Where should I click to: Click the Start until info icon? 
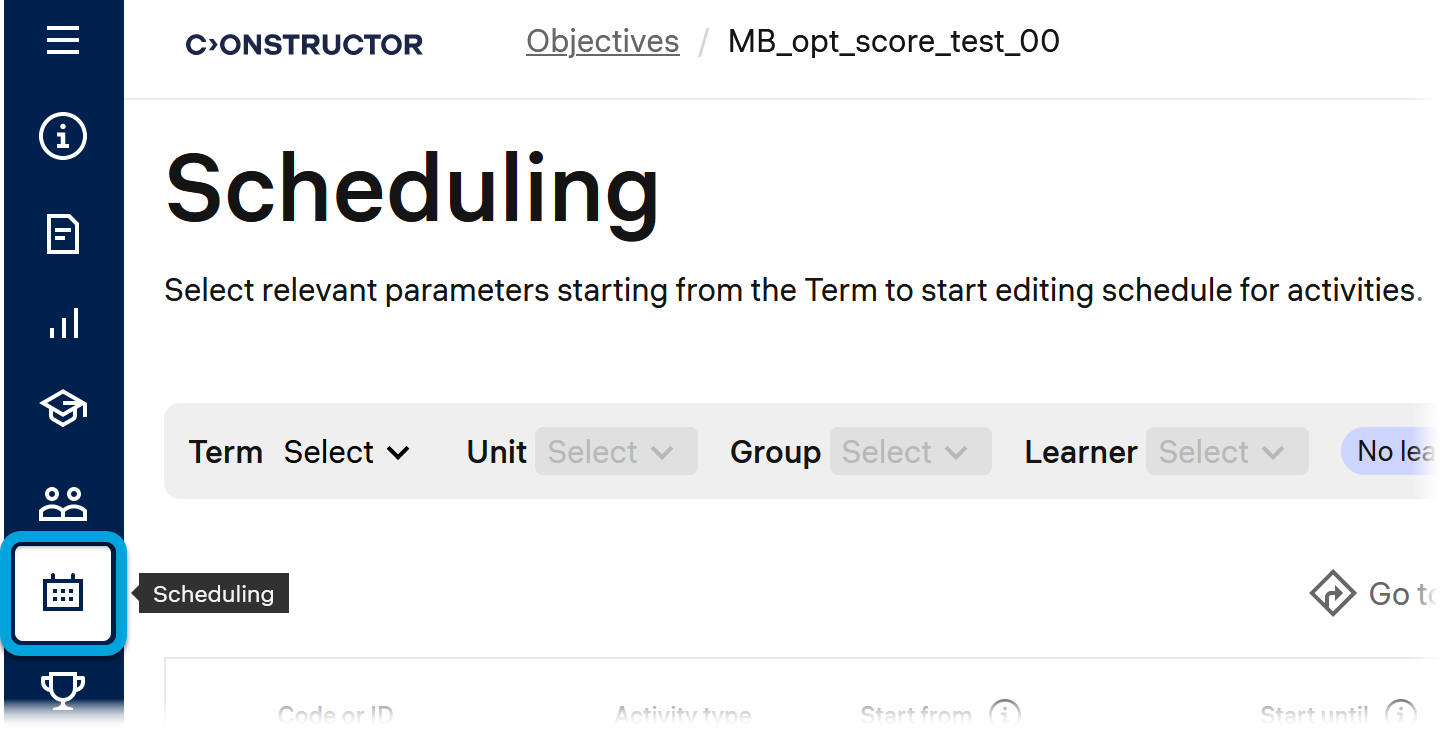[1400, 714]
